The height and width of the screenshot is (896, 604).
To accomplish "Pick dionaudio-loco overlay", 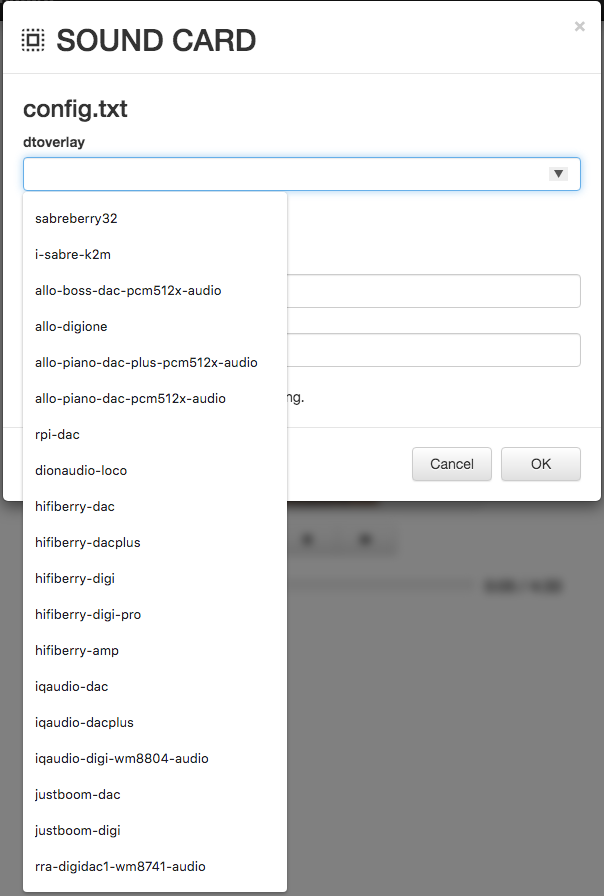I will click(x=155, y=470).
